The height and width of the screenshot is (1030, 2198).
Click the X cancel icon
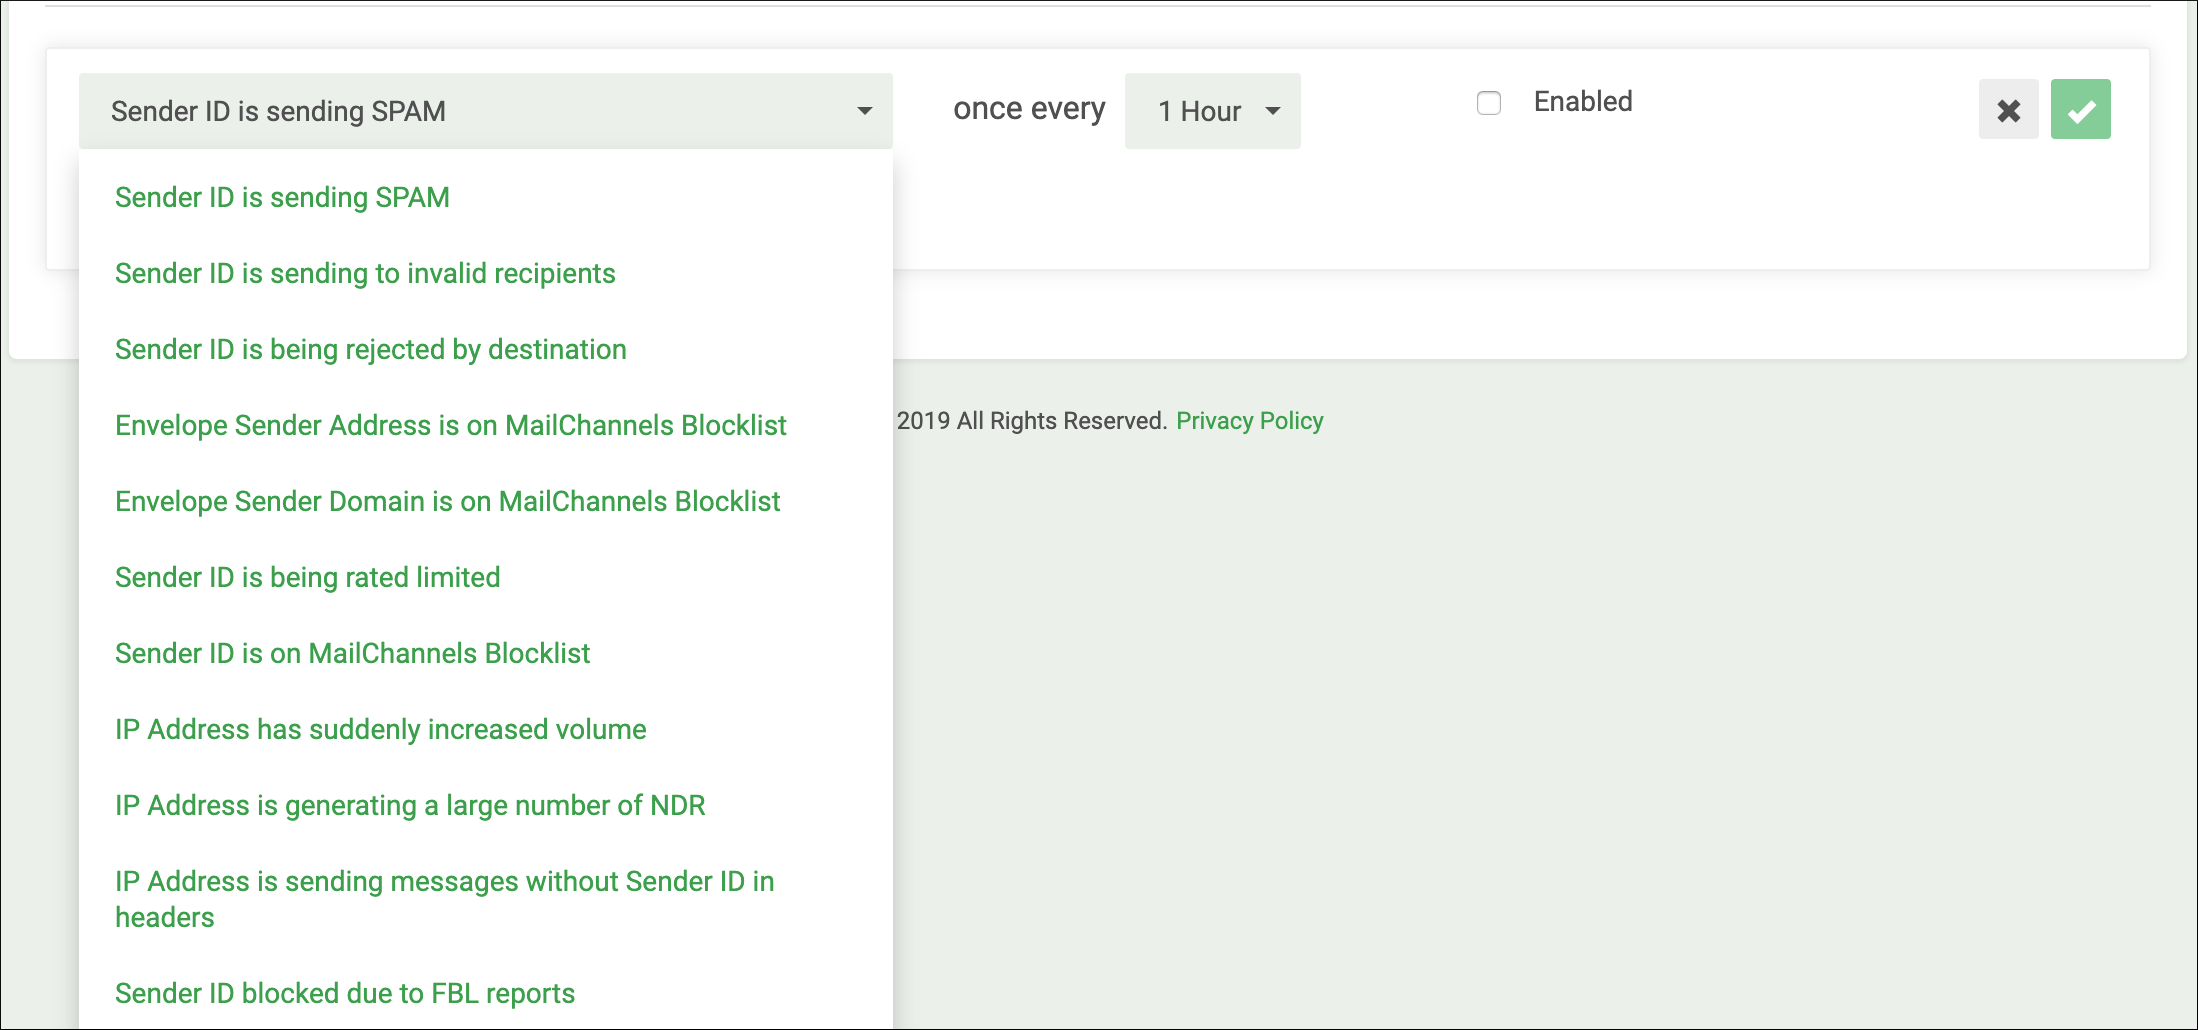[2008, 109]
